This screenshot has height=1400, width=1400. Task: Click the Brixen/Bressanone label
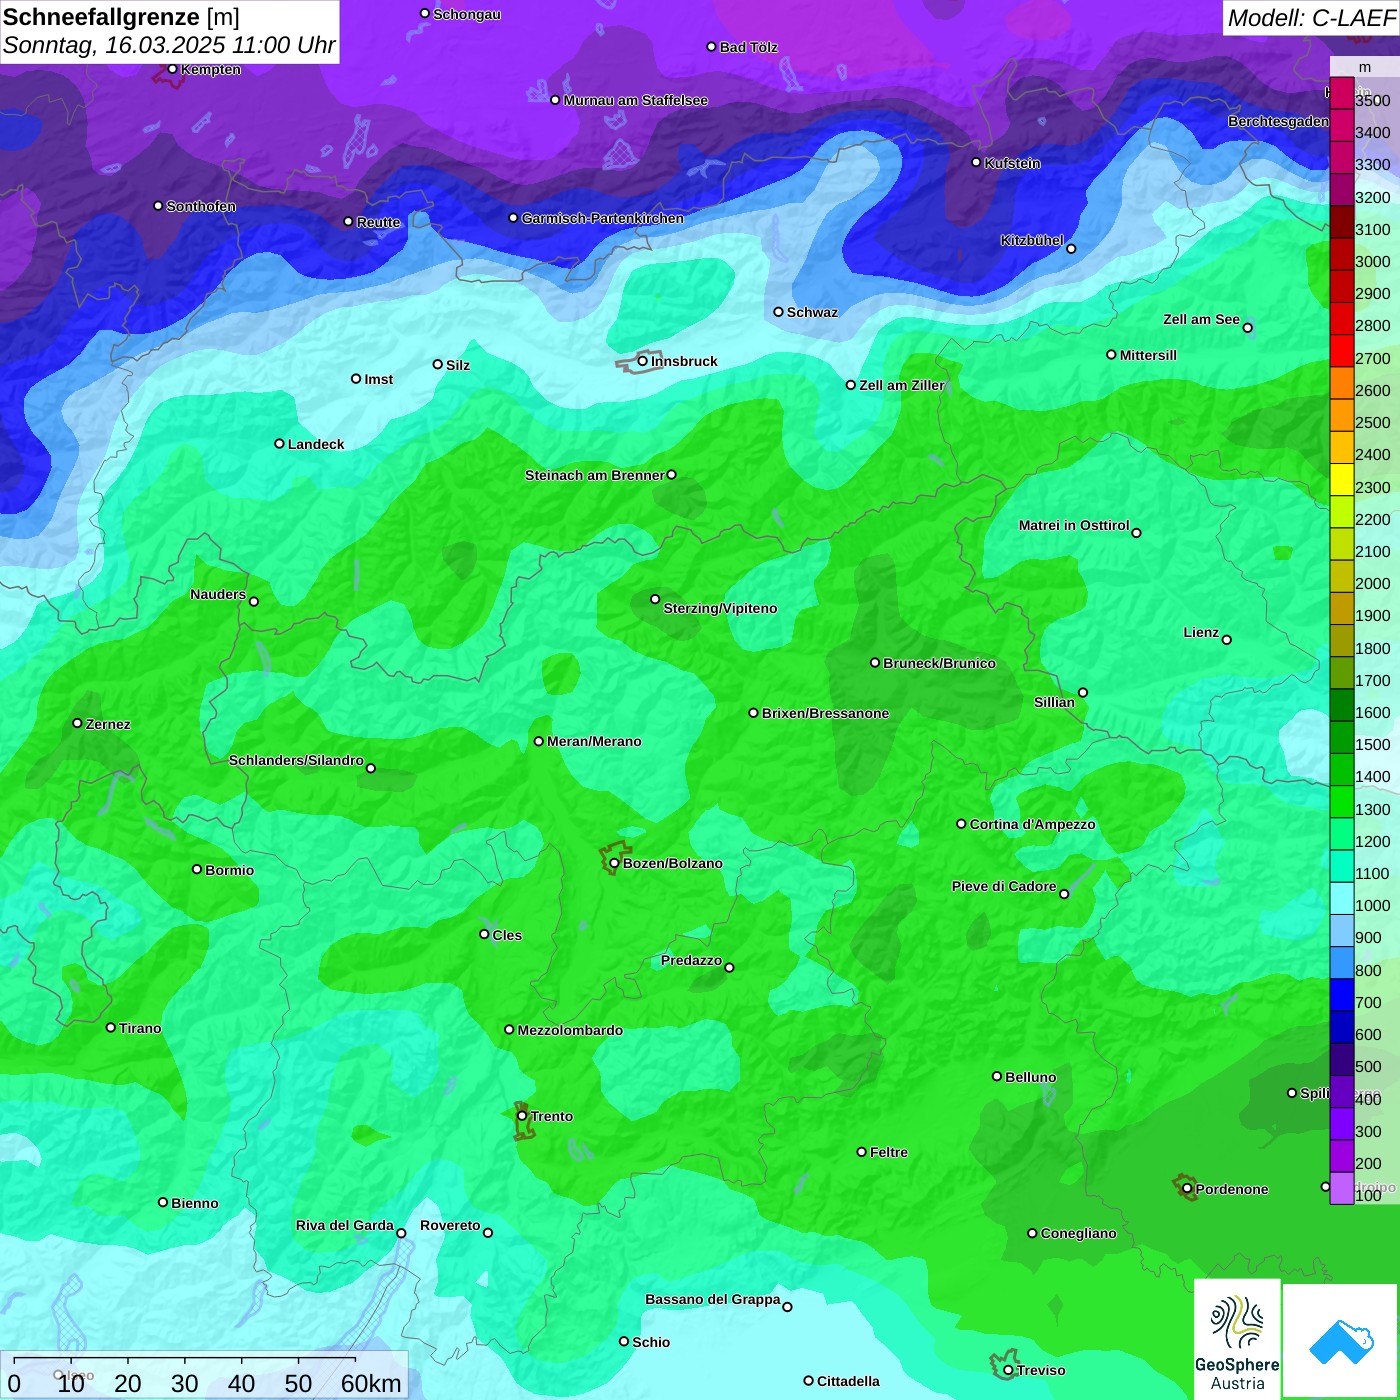click(825, 713)
